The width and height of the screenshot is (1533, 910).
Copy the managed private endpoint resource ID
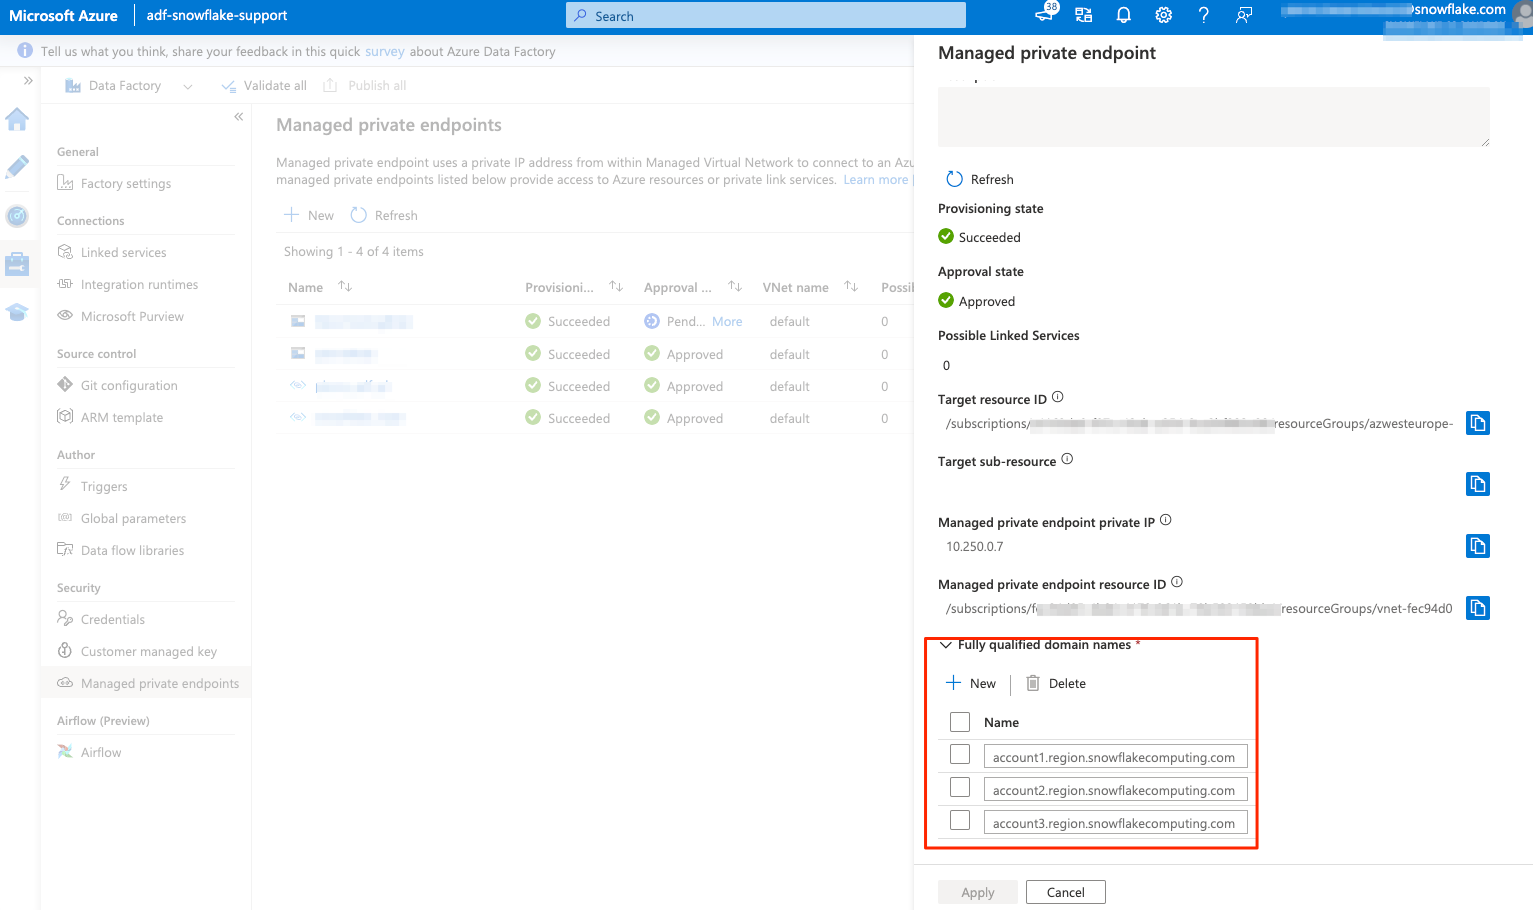coord(1477,608)
